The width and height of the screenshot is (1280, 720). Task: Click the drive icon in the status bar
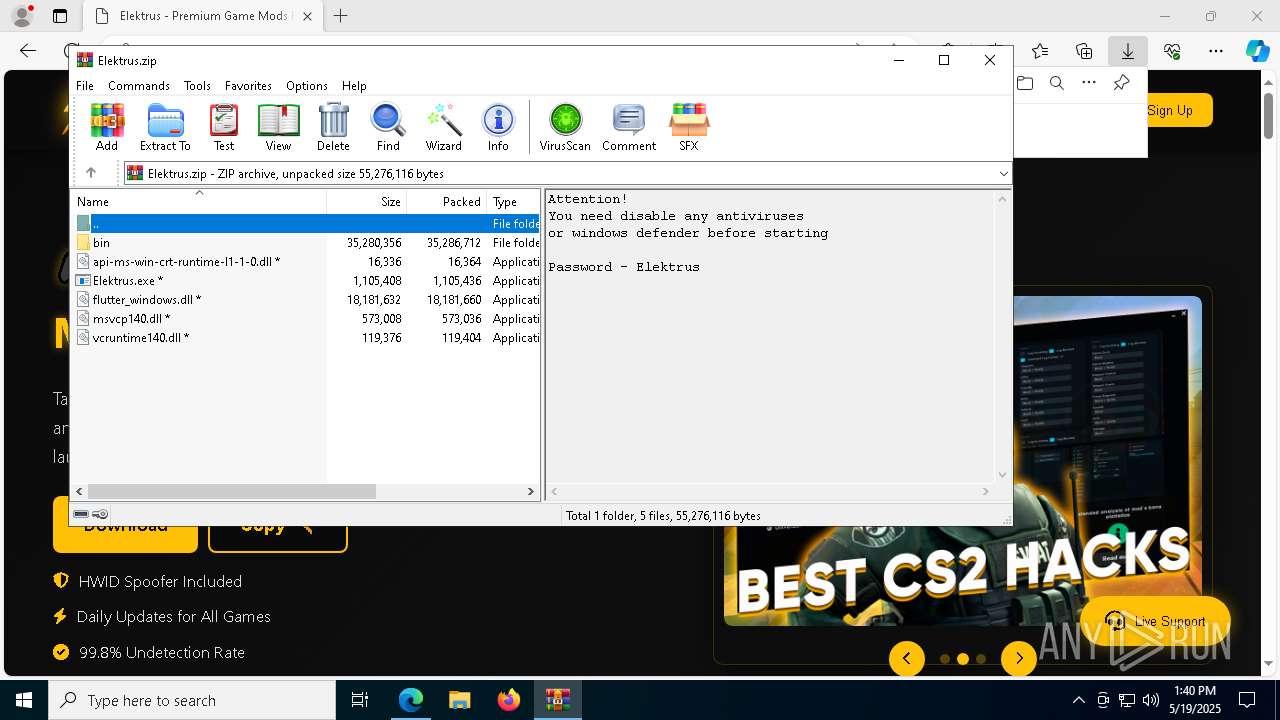pos(81,514)
